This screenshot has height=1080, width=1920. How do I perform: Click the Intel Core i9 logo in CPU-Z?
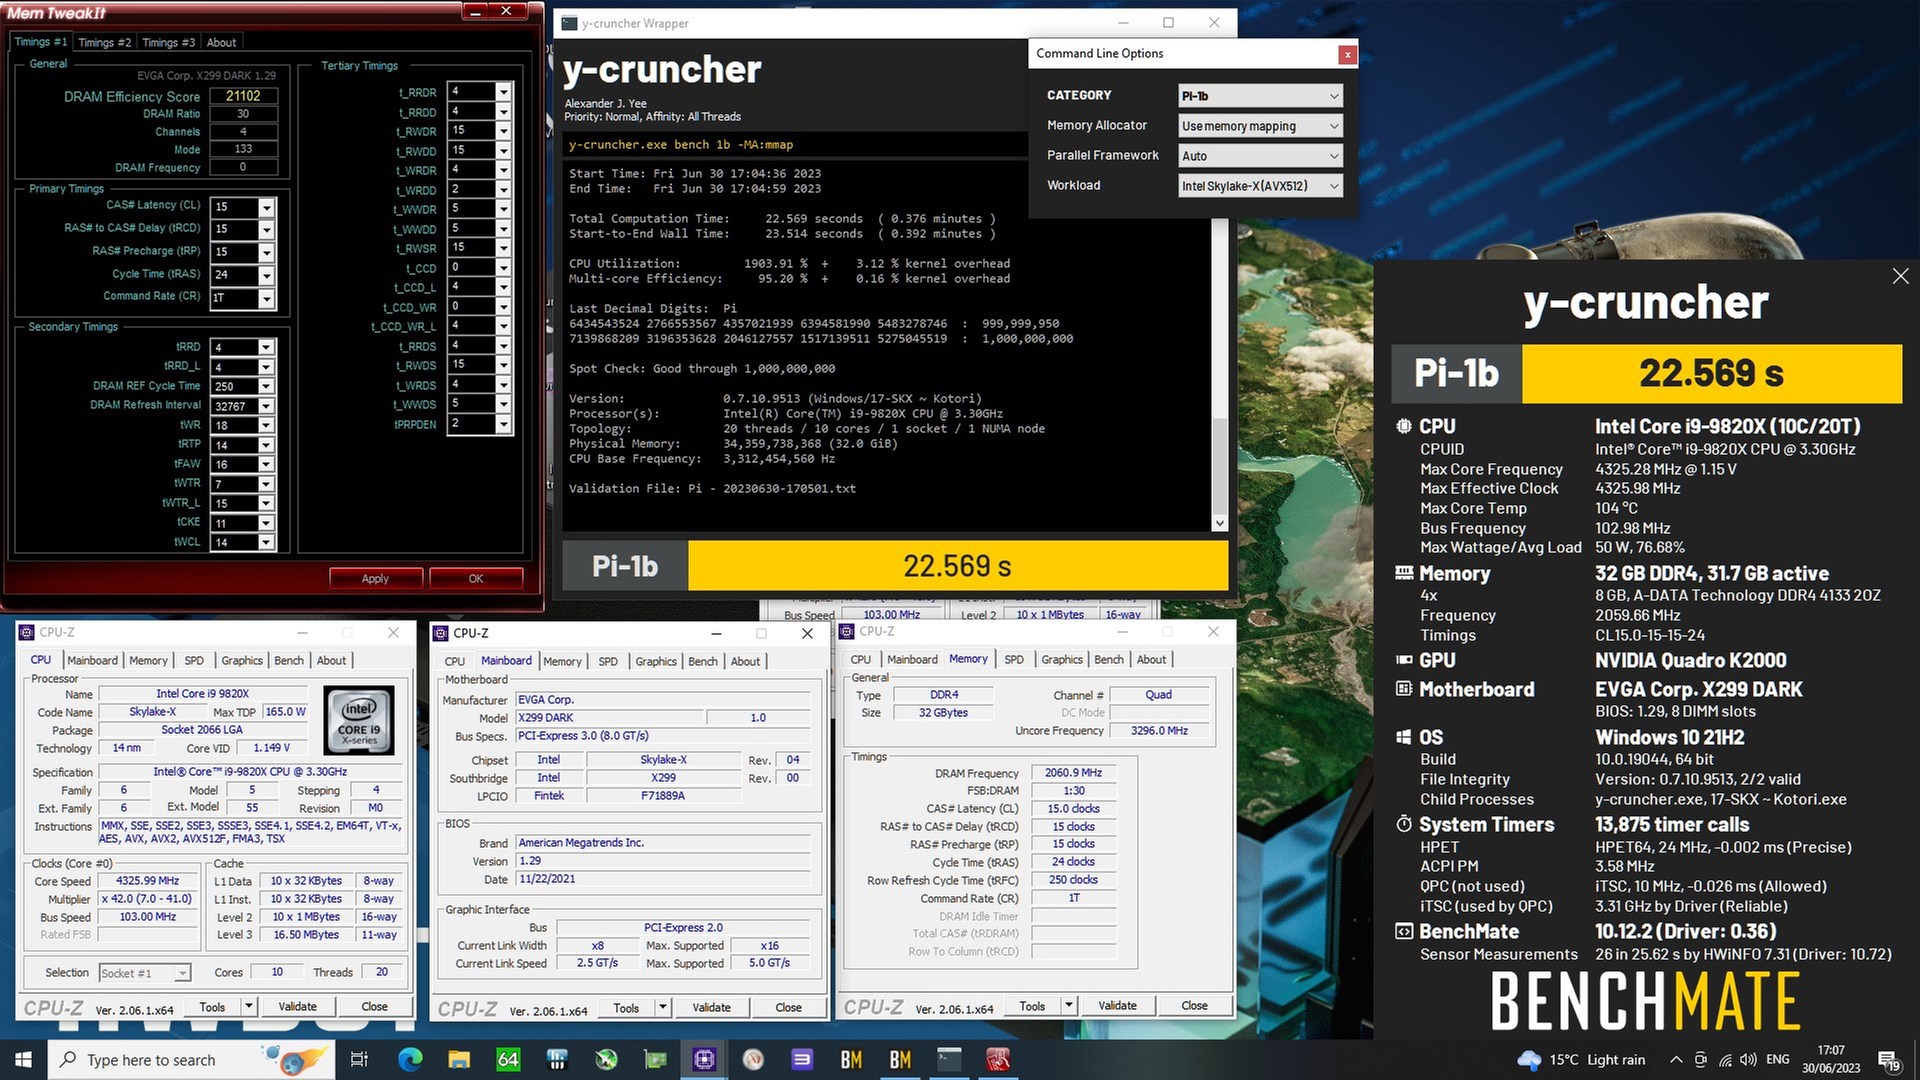[359, 719]
